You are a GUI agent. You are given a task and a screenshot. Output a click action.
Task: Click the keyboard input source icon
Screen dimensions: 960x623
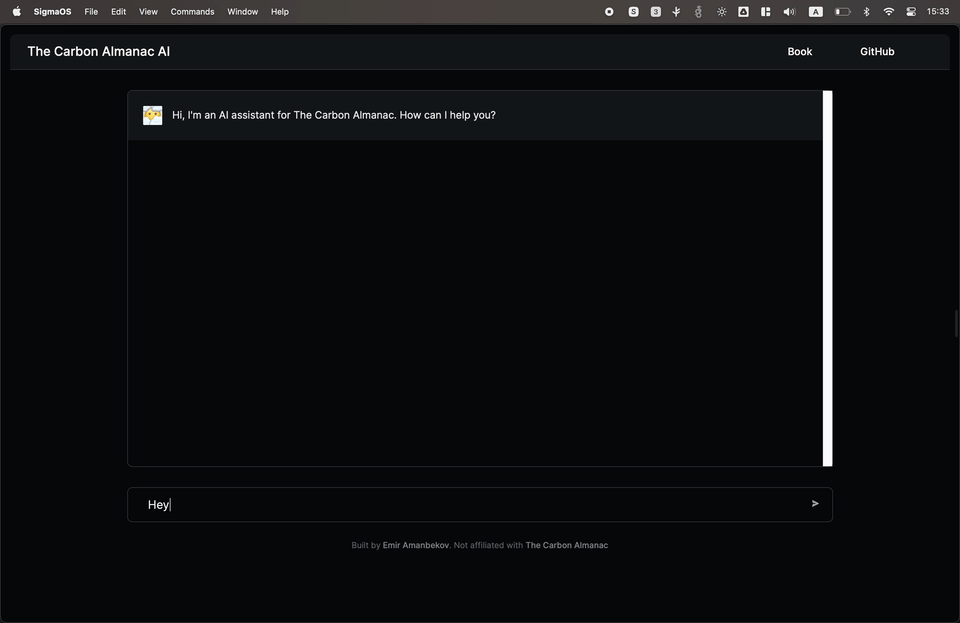click(x=816, y=12)
